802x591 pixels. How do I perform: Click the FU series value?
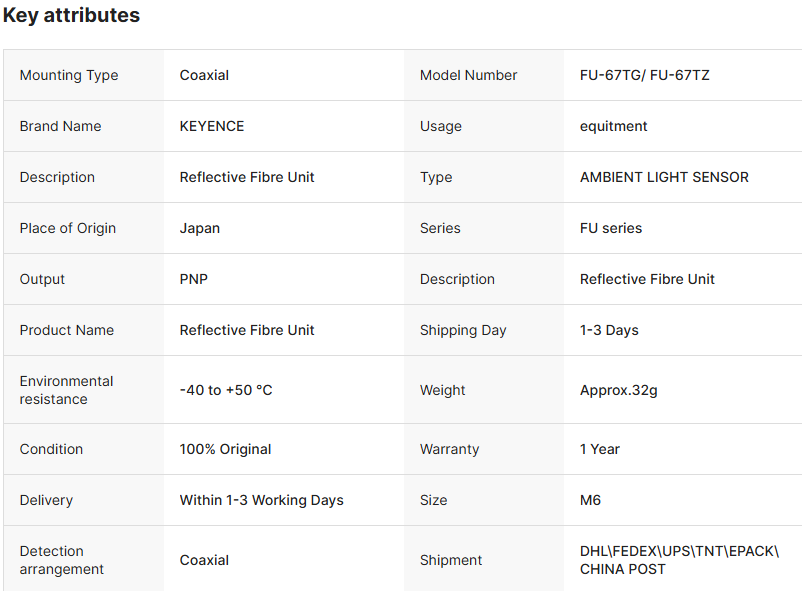611,228
